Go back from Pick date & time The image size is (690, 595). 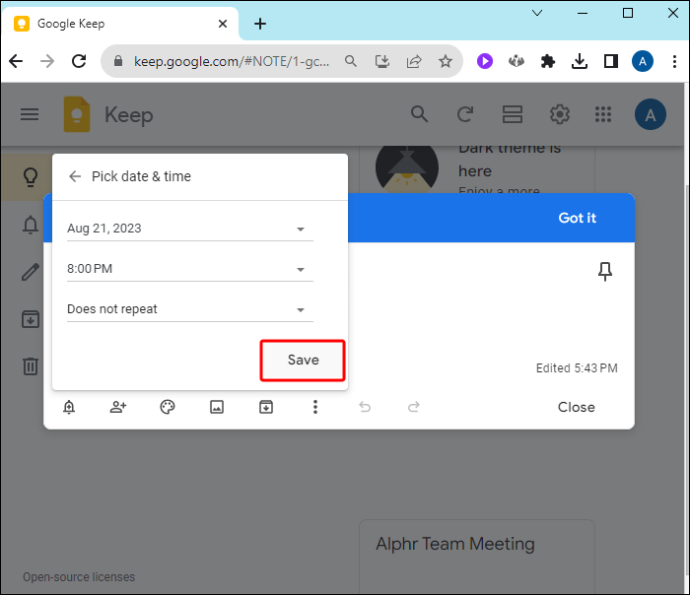click(x=75, y=176)
